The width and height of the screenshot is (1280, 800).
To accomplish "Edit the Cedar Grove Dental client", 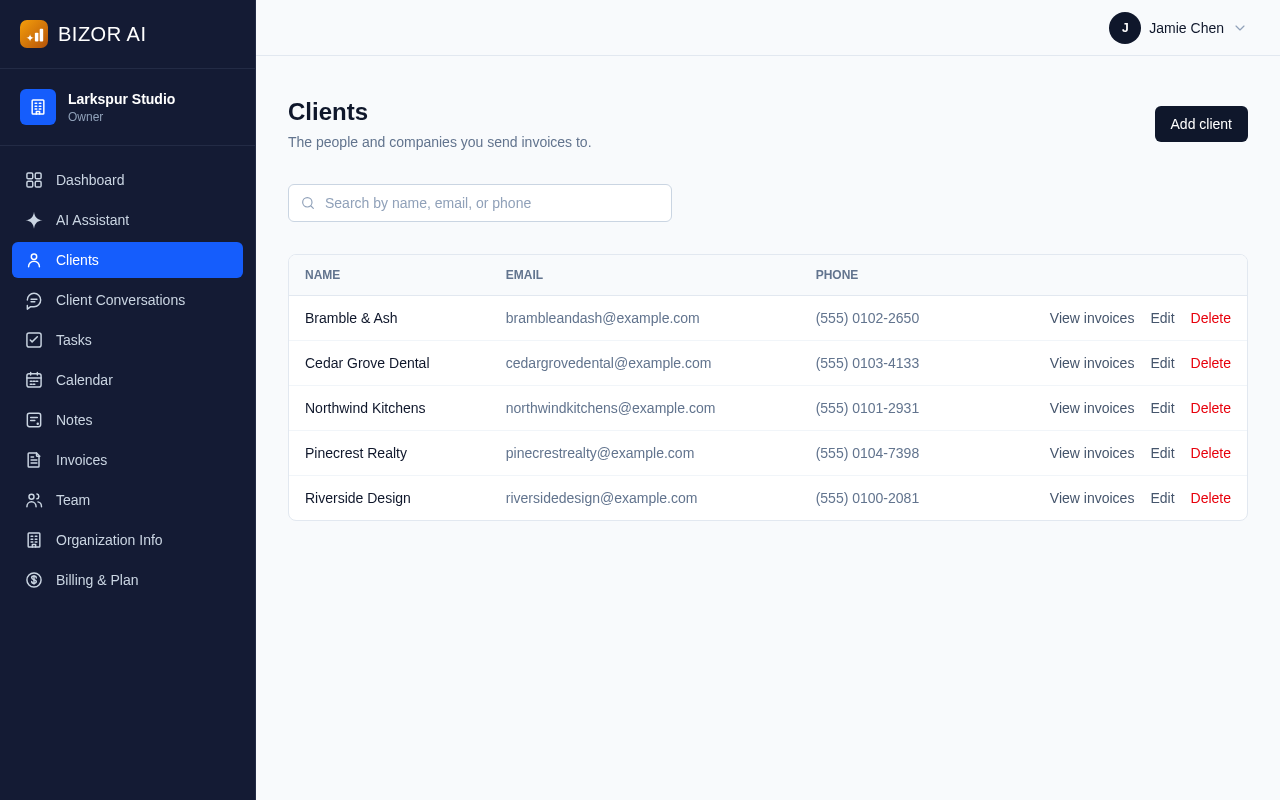I will [1162, 363].
